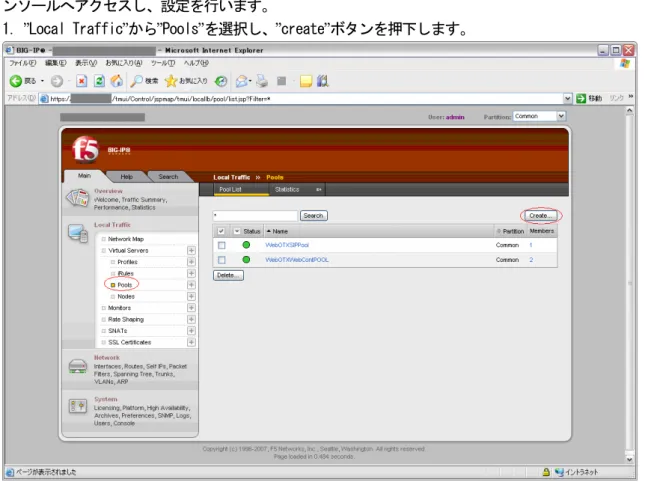The width and height of the screenshot is (645, 482).
Task: Open the Partition Common dropdown
Action: pyautogui.click(x=539, y=116)
